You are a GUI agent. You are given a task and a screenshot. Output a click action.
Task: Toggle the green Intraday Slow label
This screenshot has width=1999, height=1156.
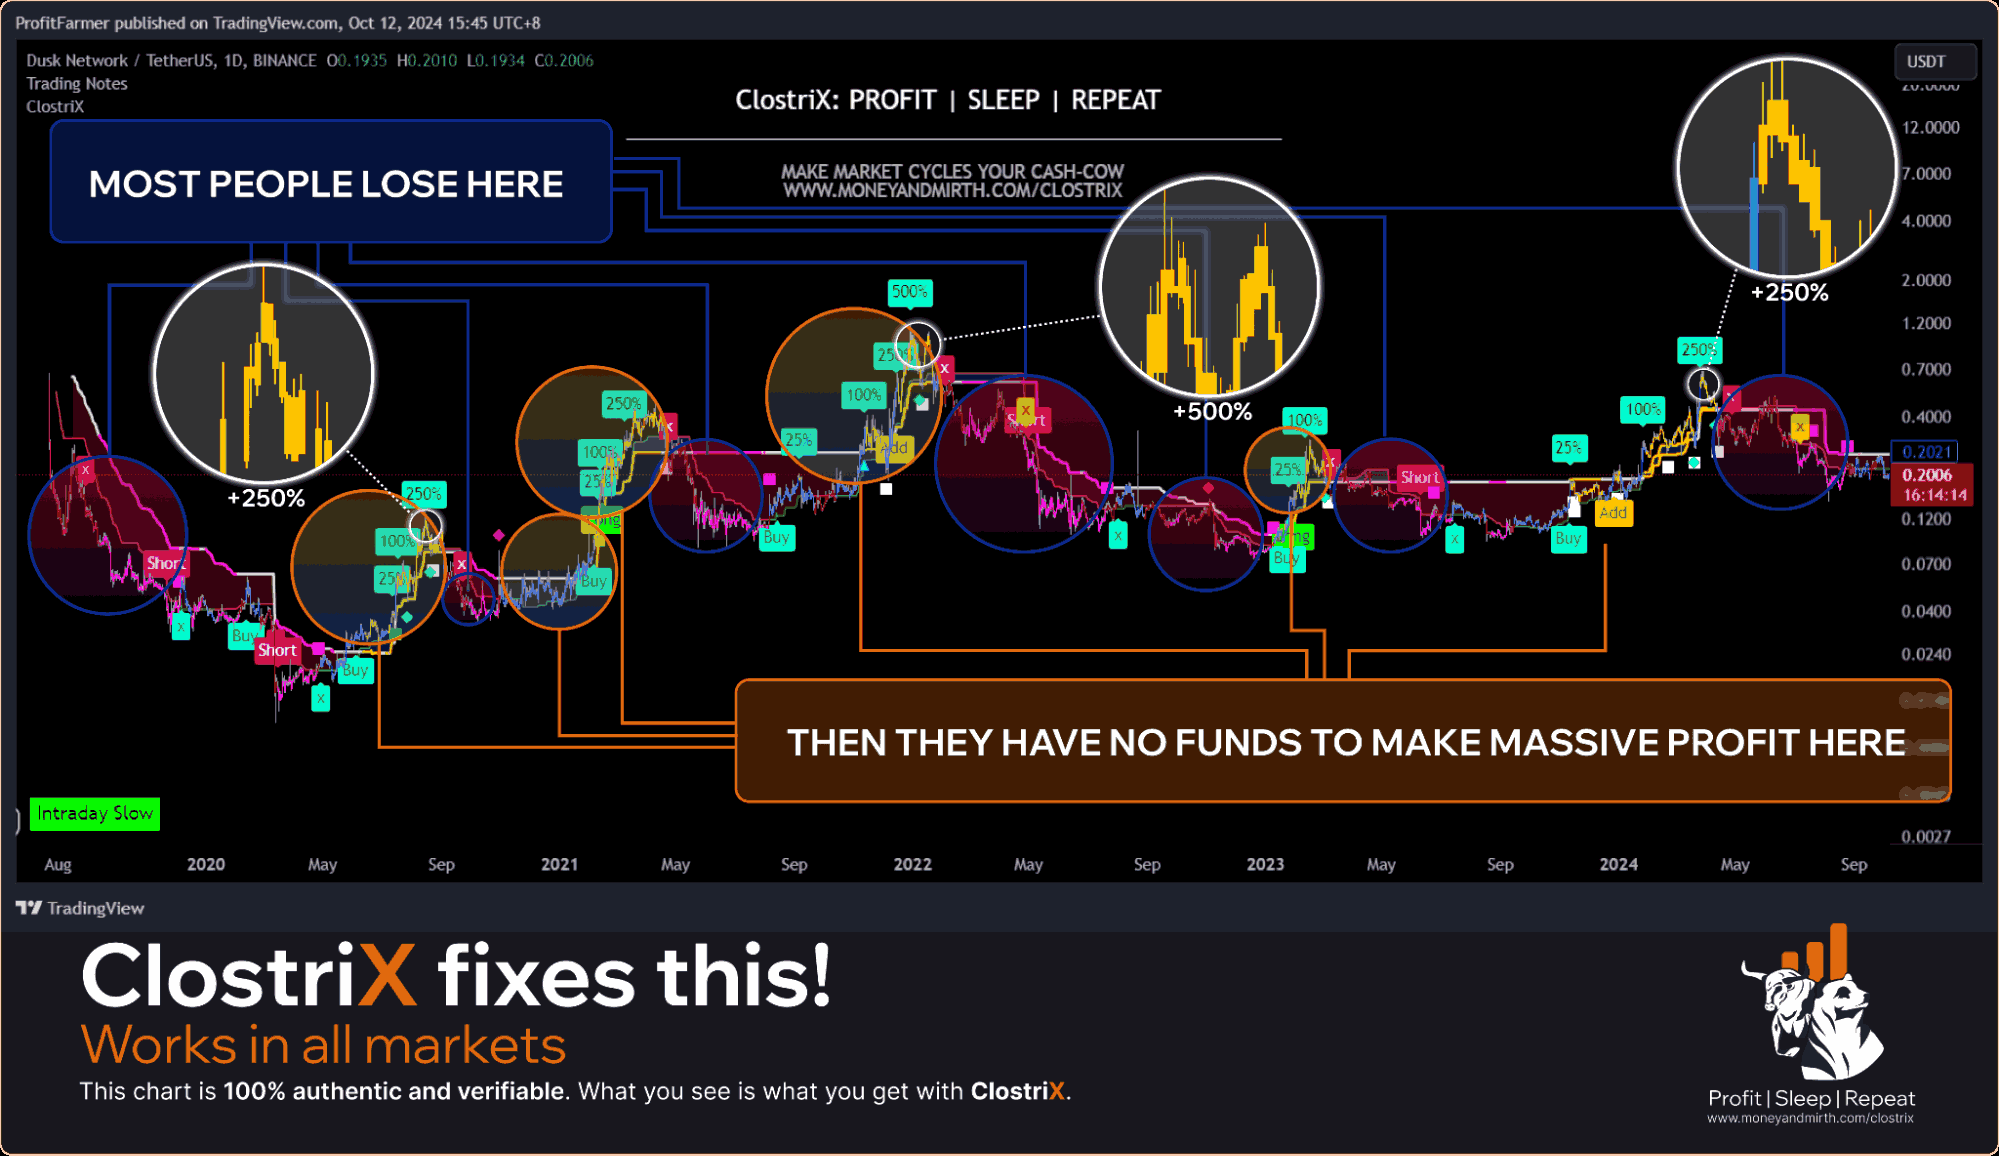pos(95,813)
